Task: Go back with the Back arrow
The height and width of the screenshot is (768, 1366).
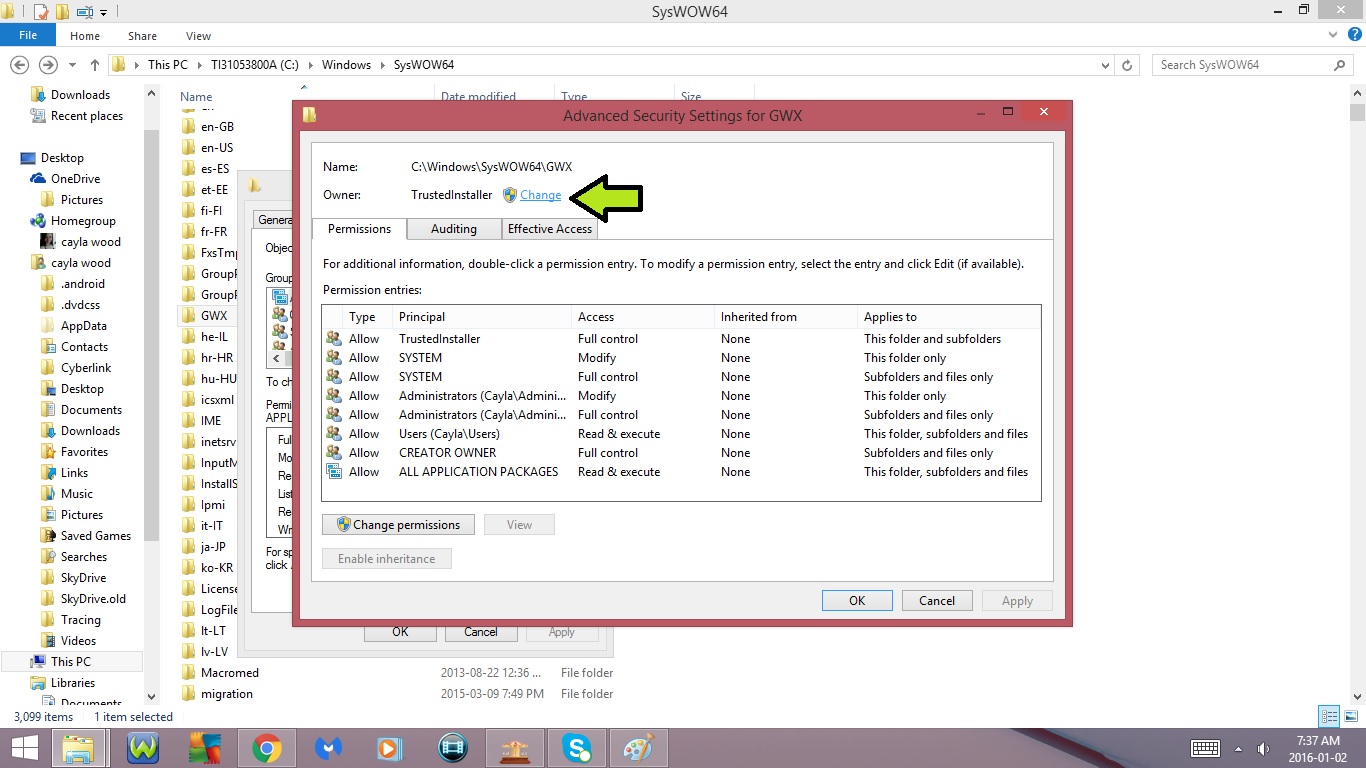Action: pos(19,65)
